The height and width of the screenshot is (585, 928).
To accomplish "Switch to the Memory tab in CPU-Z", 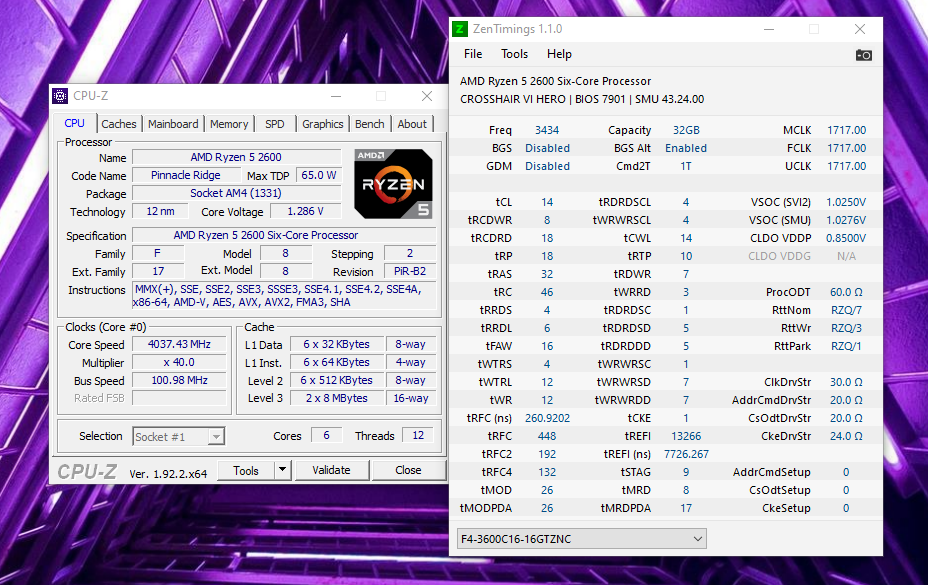I will coord(229,124).
